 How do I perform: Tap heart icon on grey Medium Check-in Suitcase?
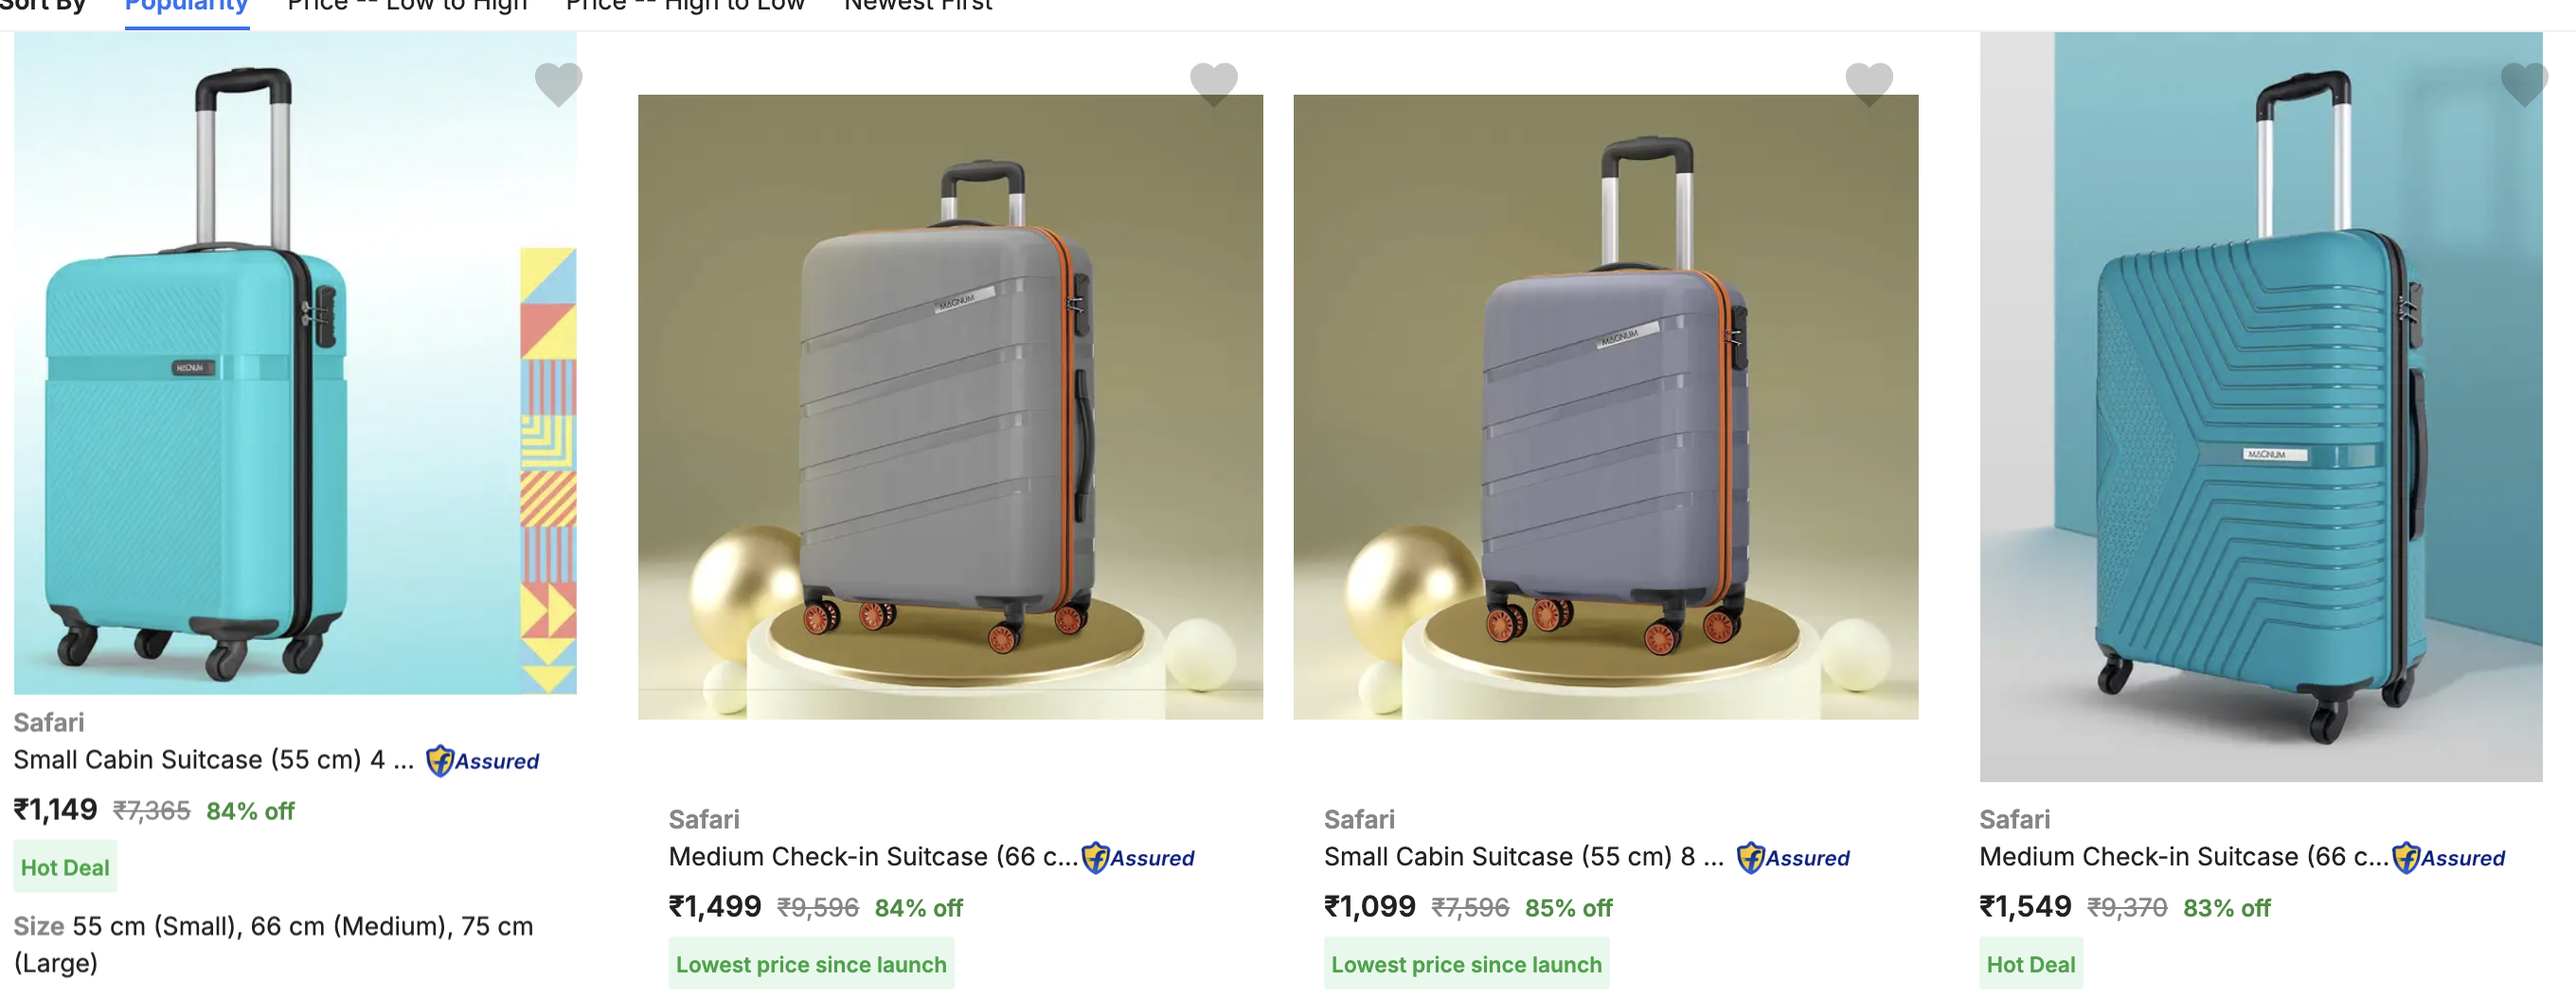pos(1213,83)
